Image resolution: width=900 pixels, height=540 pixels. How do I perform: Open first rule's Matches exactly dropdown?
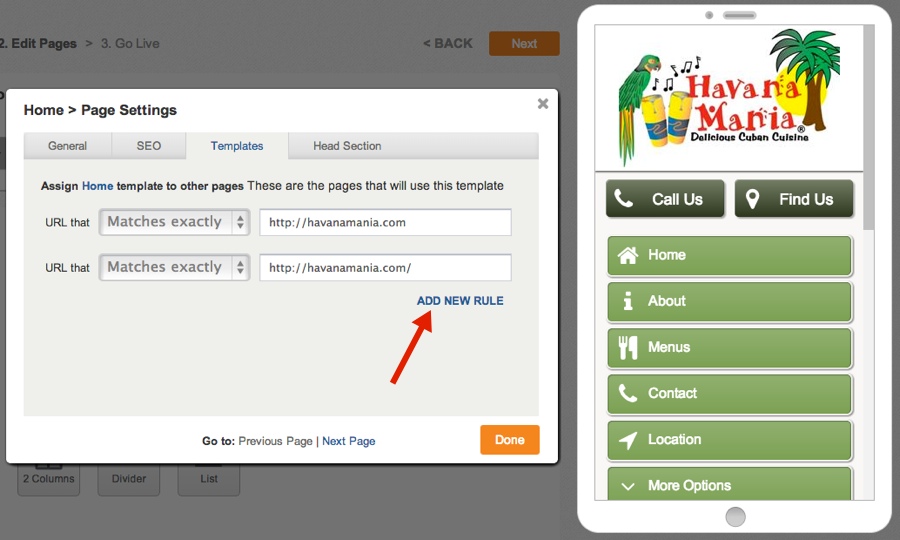pos(174,222)
